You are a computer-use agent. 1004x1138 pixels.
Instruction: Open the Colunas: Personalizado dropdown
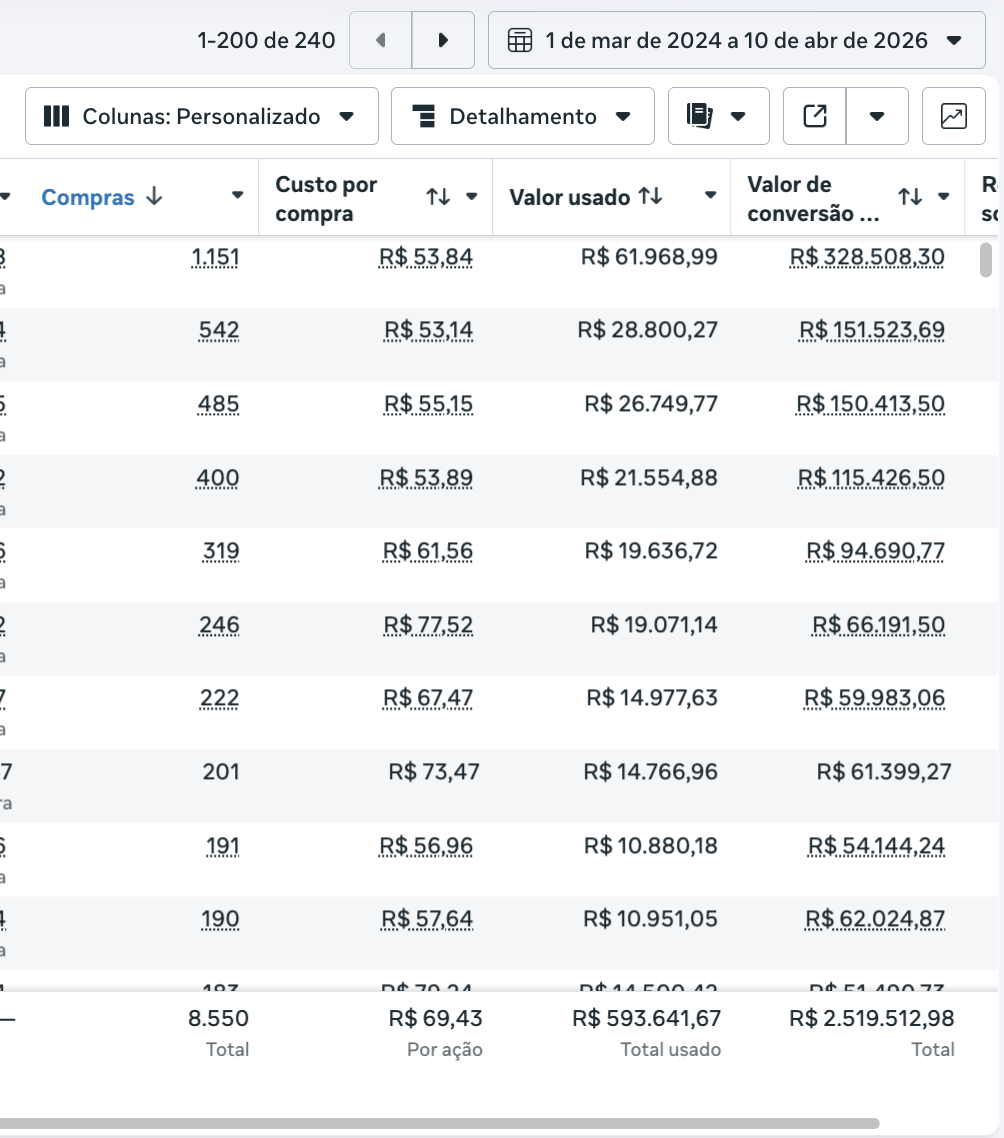click(x=201, y=117)
